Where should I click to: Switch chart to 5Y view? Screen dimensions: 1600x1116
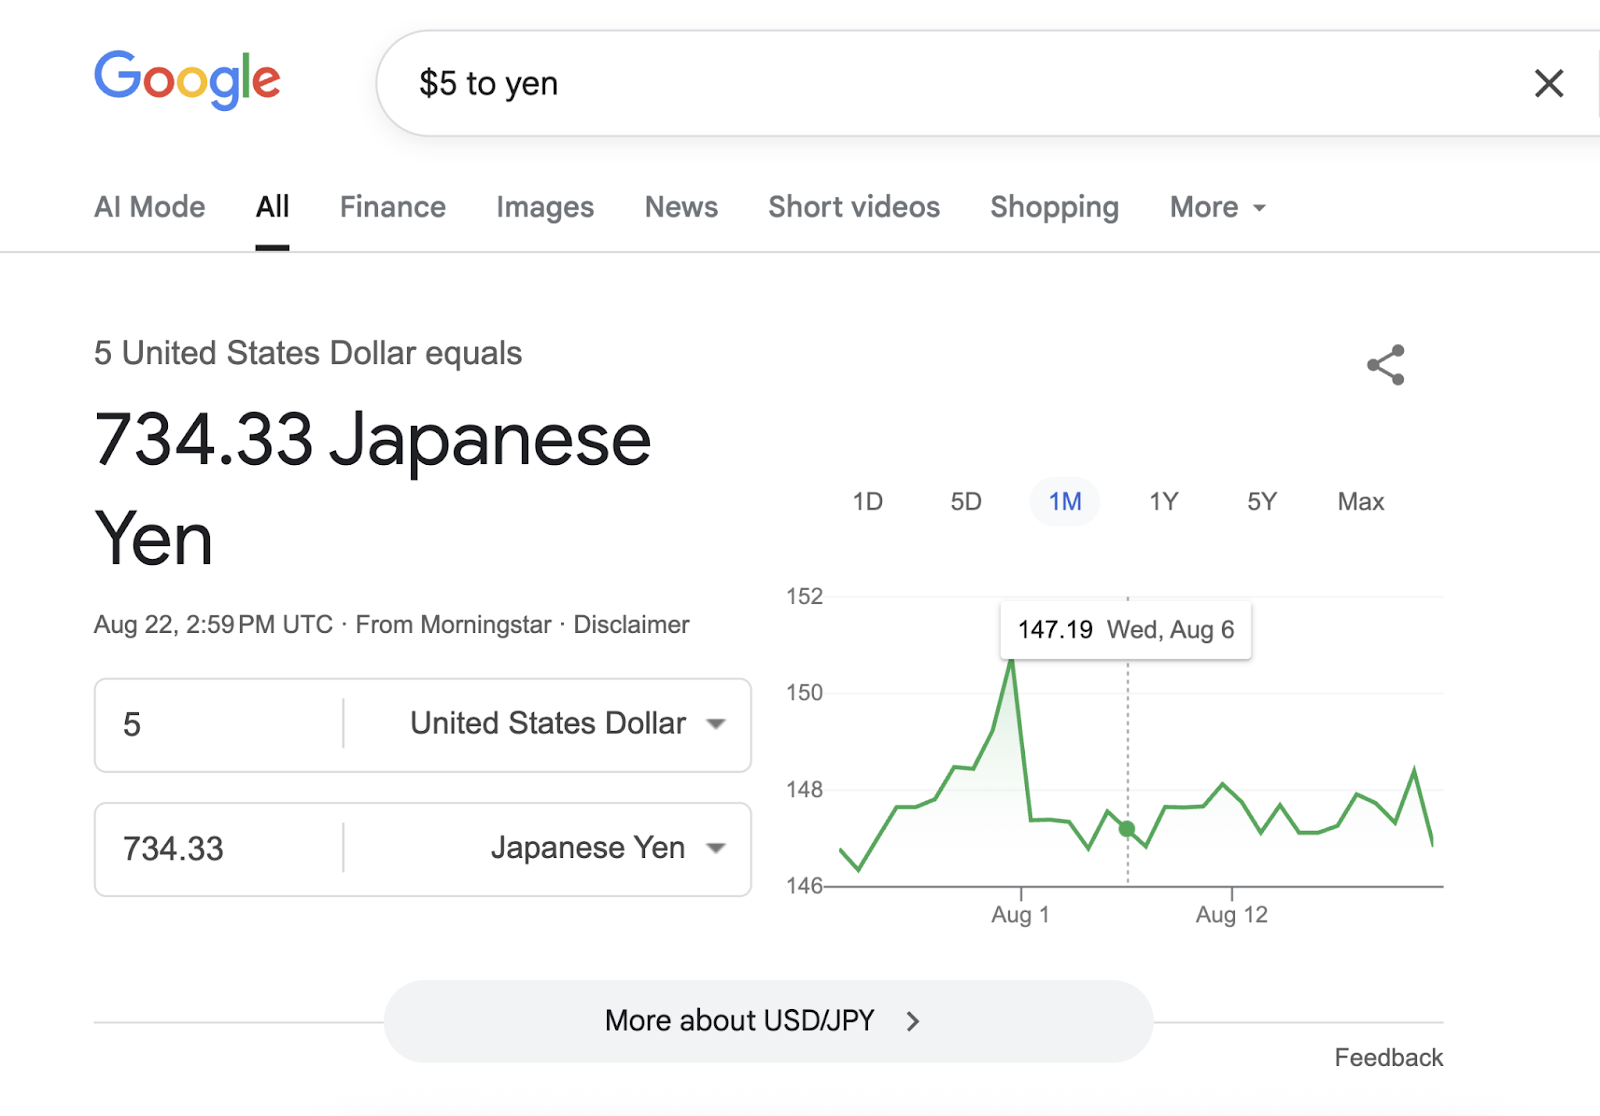coord(1260,502)
